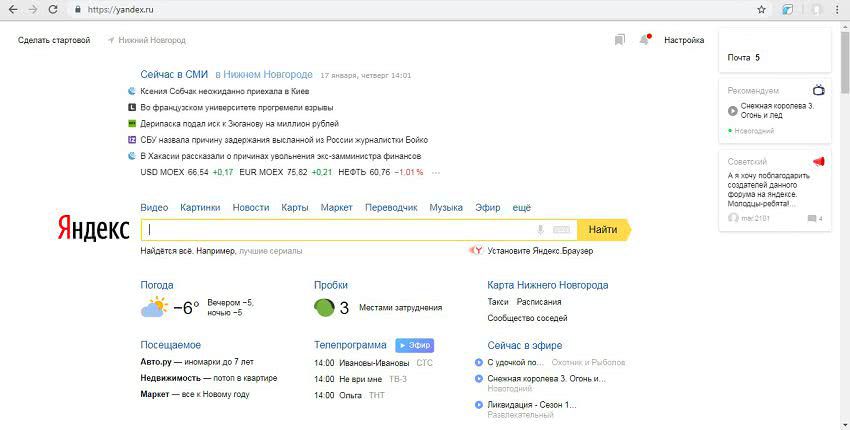Expand the 'ещё' services list
The width and height of the screenshot is (850, 430).
tap(521, 207)
